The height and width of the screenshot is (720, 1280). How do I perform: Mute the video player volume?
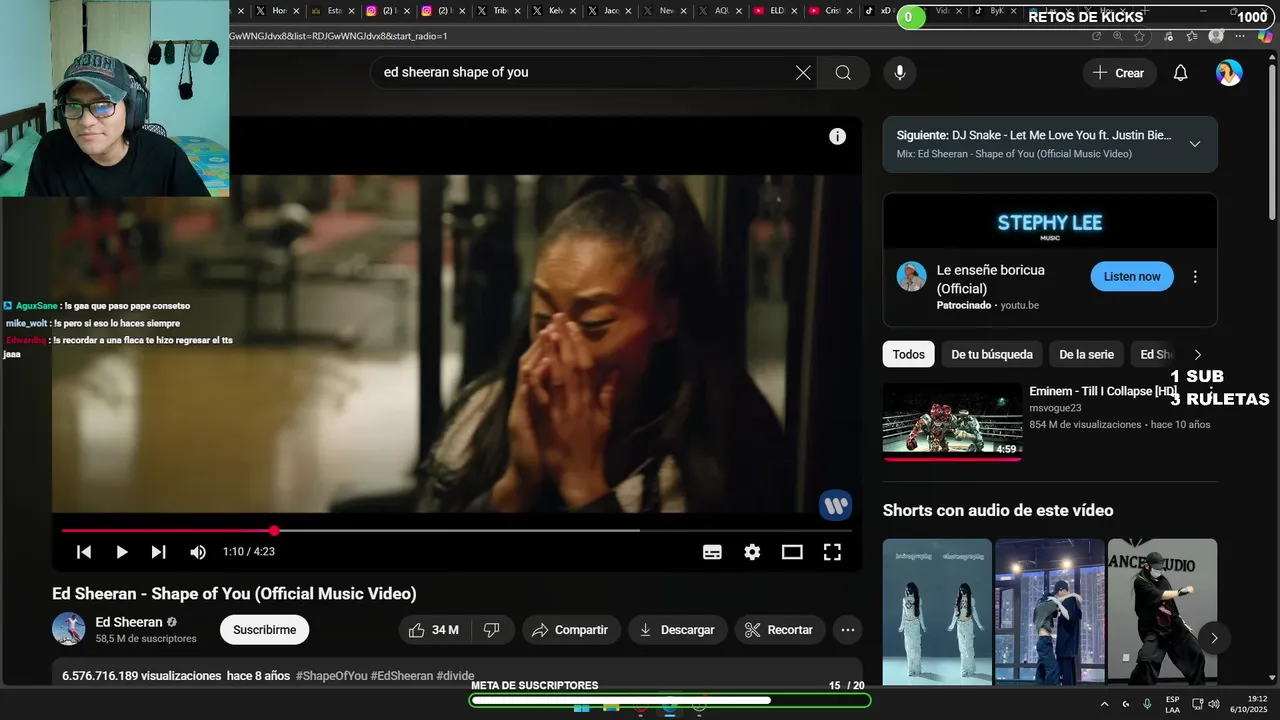coord(198,552)
